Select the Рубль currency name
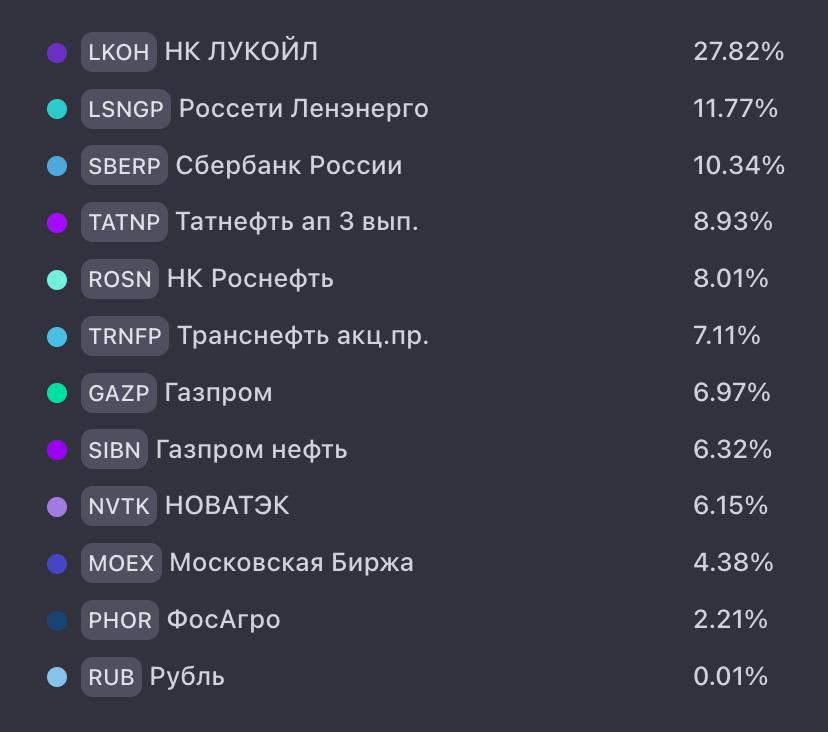This screenshot has height=732, width=828. [x=187, y=677]
